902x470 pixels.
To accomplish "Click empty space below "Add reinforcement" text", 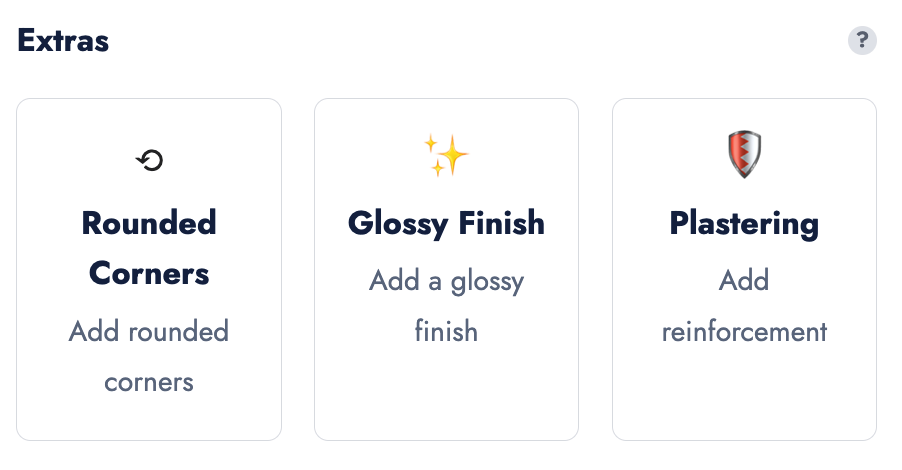I will click(x=744, y=395).
